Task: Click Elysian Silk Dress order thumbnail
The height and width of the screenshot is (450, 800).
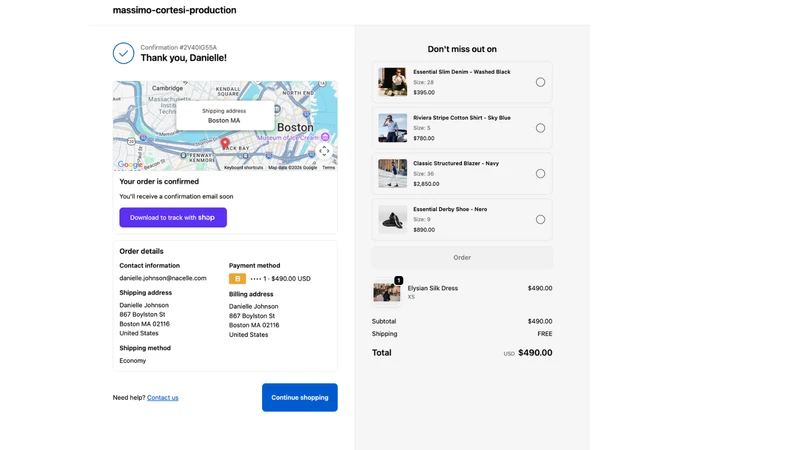Action: tap(387, 292)
